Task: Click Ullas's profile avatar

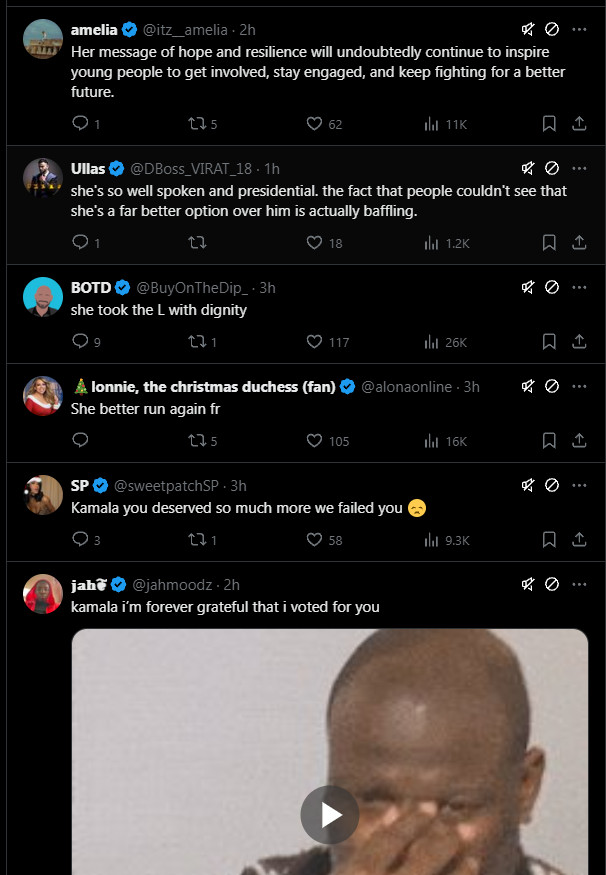Action: click(x=43, y=176)
